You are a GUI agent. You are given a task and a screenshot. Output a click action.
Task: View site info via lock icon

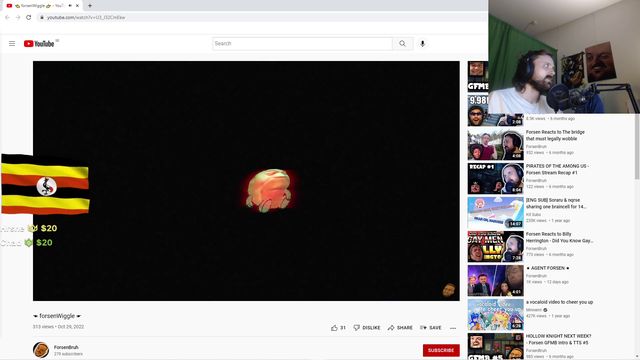42,18
